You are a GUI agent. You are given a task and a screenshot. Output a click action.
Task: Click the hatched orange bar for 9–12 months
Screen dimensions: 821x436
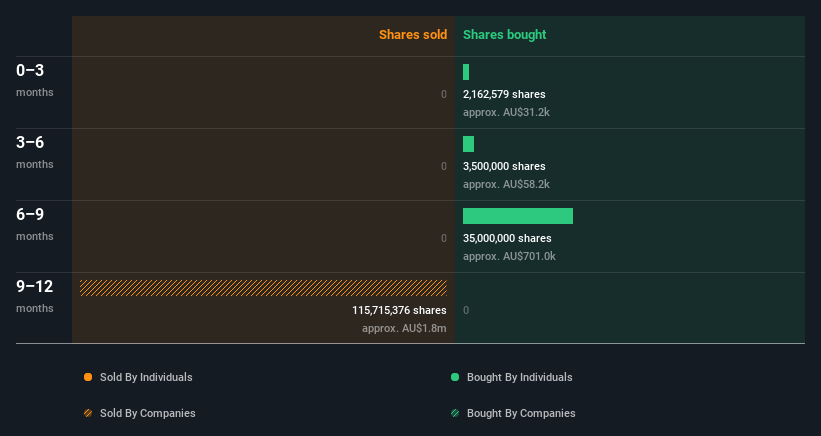coord(263,288)
